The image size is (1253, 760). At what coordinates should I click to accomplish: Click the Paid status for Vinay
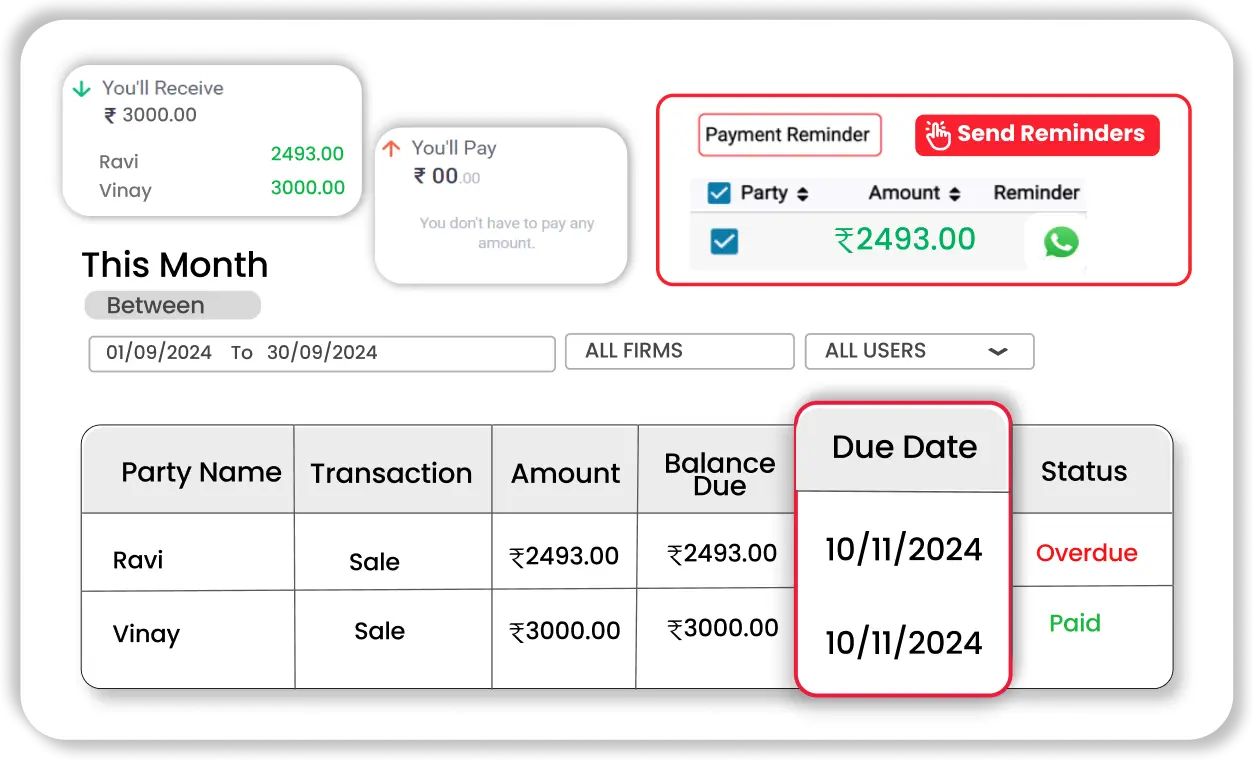pos(1074,623)
